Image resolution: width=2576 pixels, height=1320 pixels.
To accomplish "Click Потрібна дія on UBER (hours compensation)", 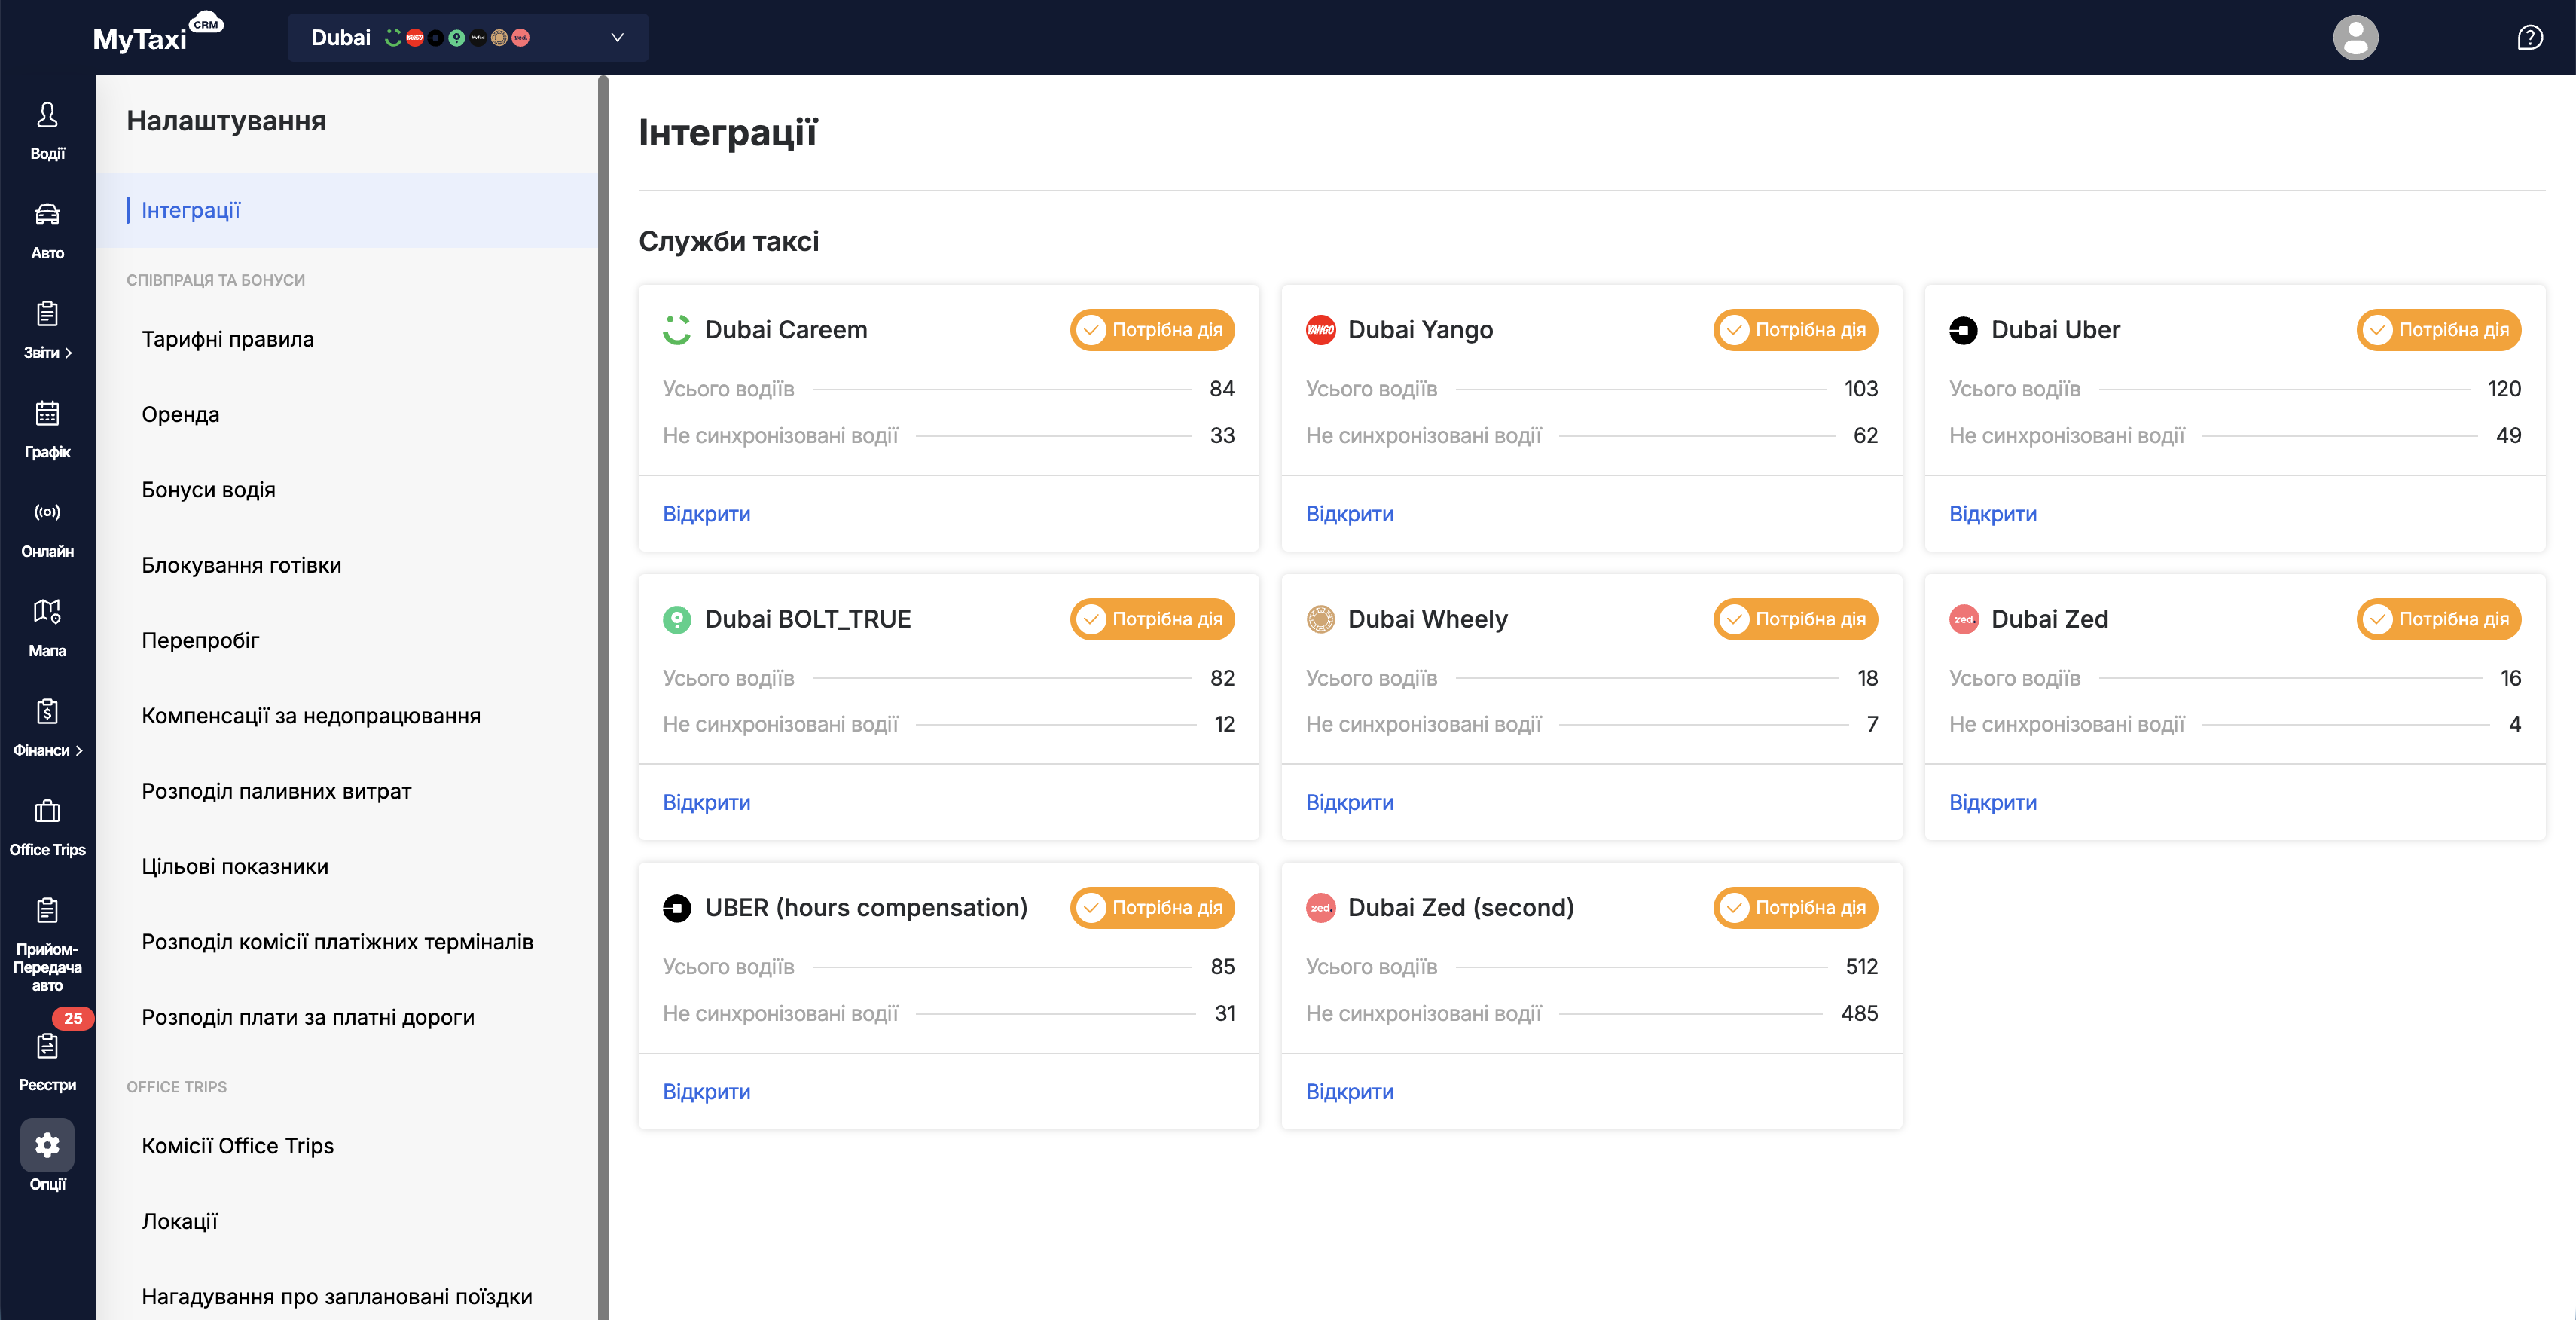I will pyautogui.click(x=1152, y=908).
